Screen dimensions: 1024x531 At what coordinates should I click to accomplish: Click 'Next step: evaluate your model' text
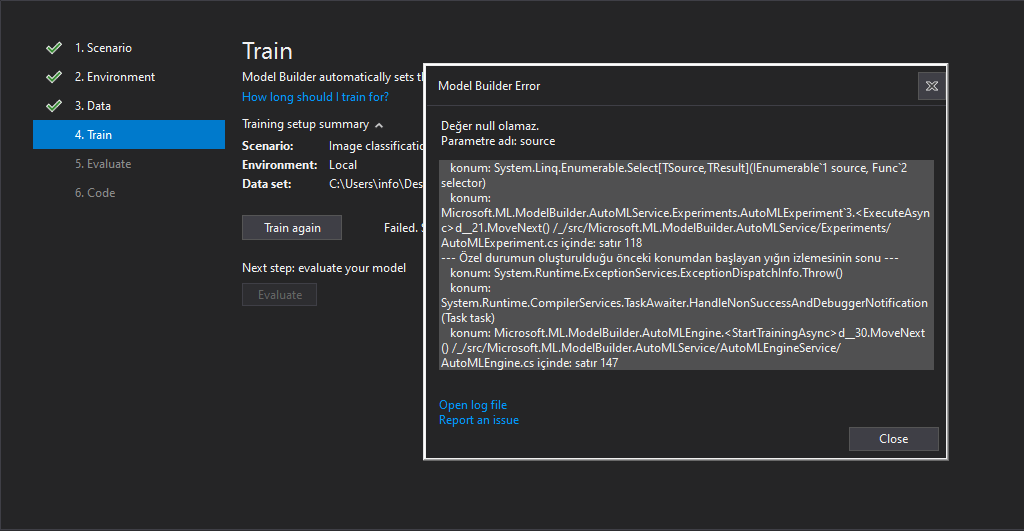pyautogui.click(x=324, y=268)
